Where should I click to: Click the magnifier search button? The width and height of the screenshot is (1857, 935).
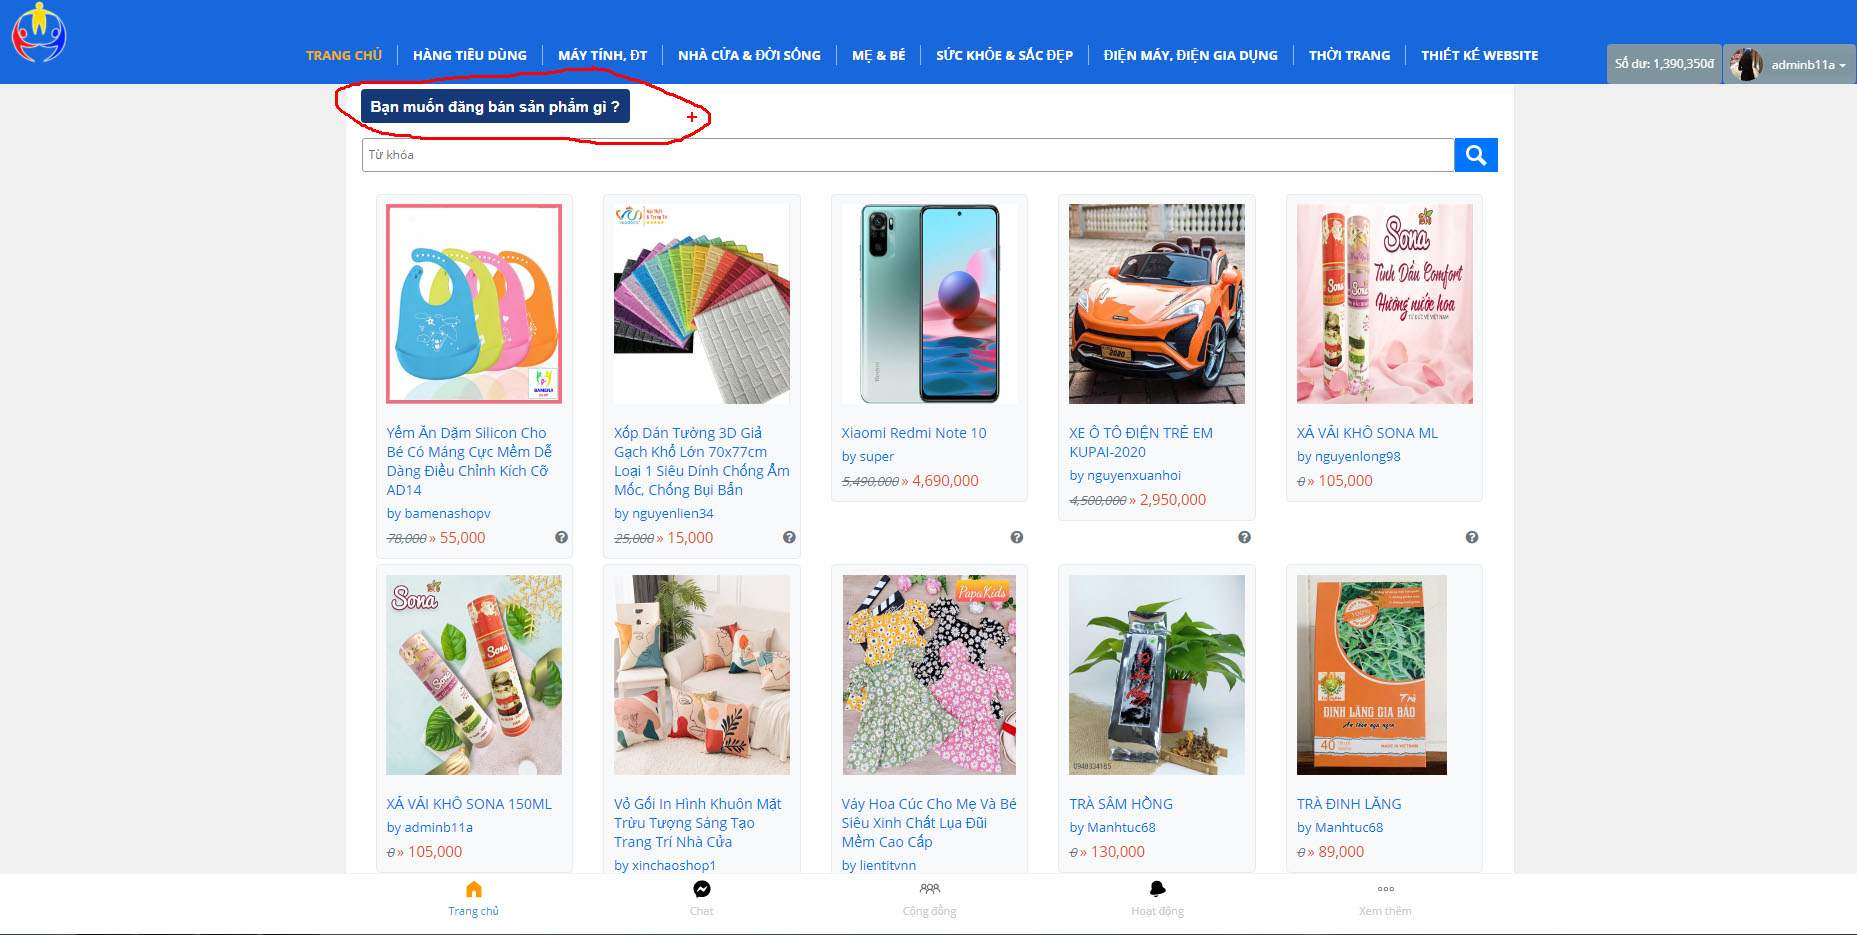click(x=1475, y=155)
